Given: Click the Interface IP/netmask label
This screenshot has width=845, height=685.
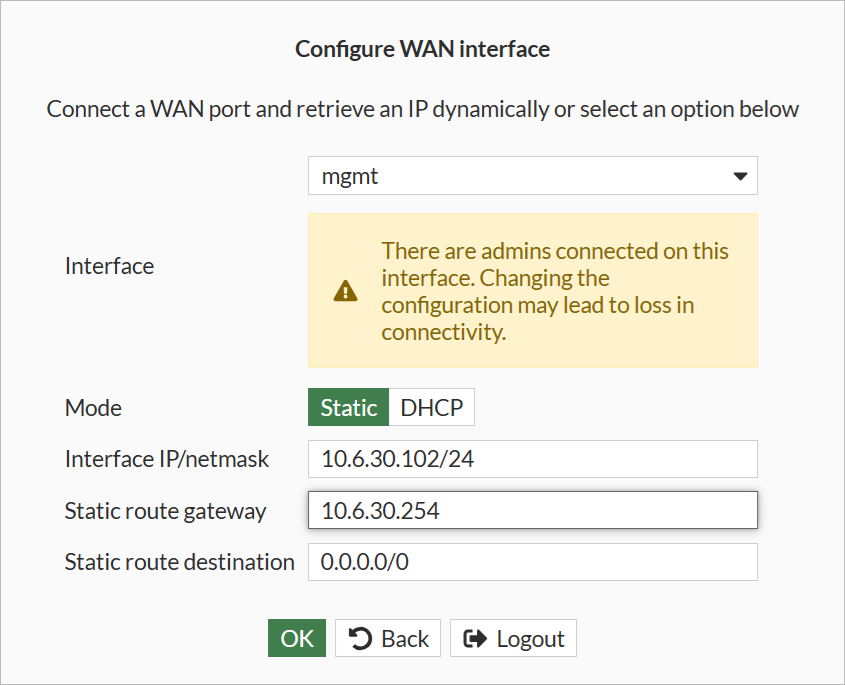Looking at the screenshot, I should coord(167,459).
